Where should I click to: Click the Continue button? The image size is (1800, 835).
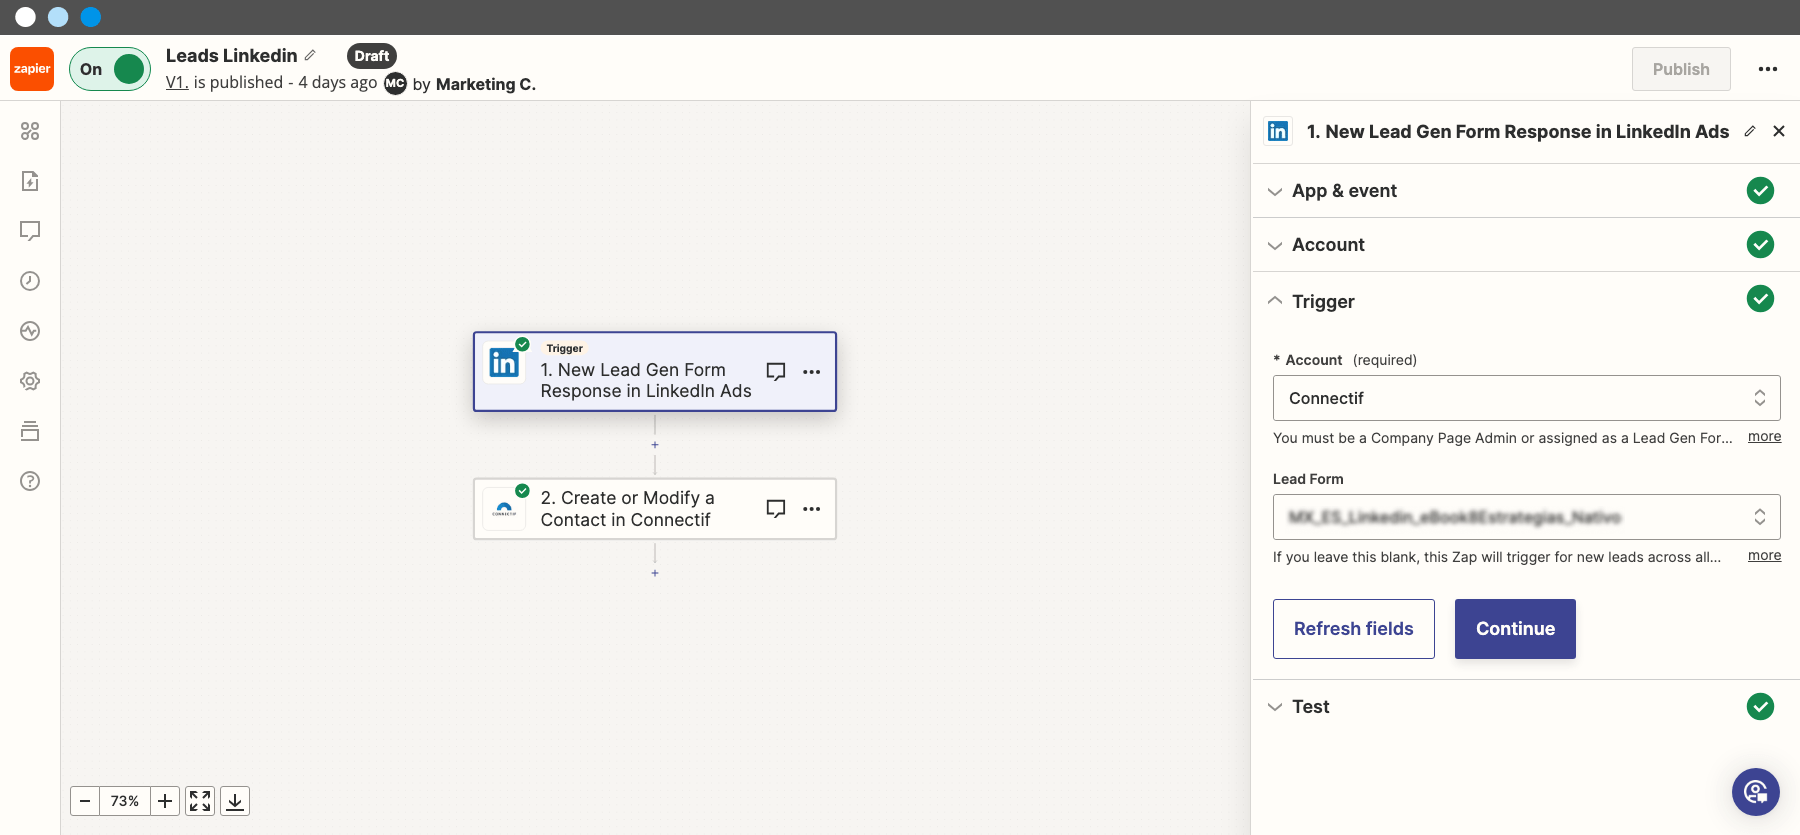pyautogui.click(x=1515, y=629)
